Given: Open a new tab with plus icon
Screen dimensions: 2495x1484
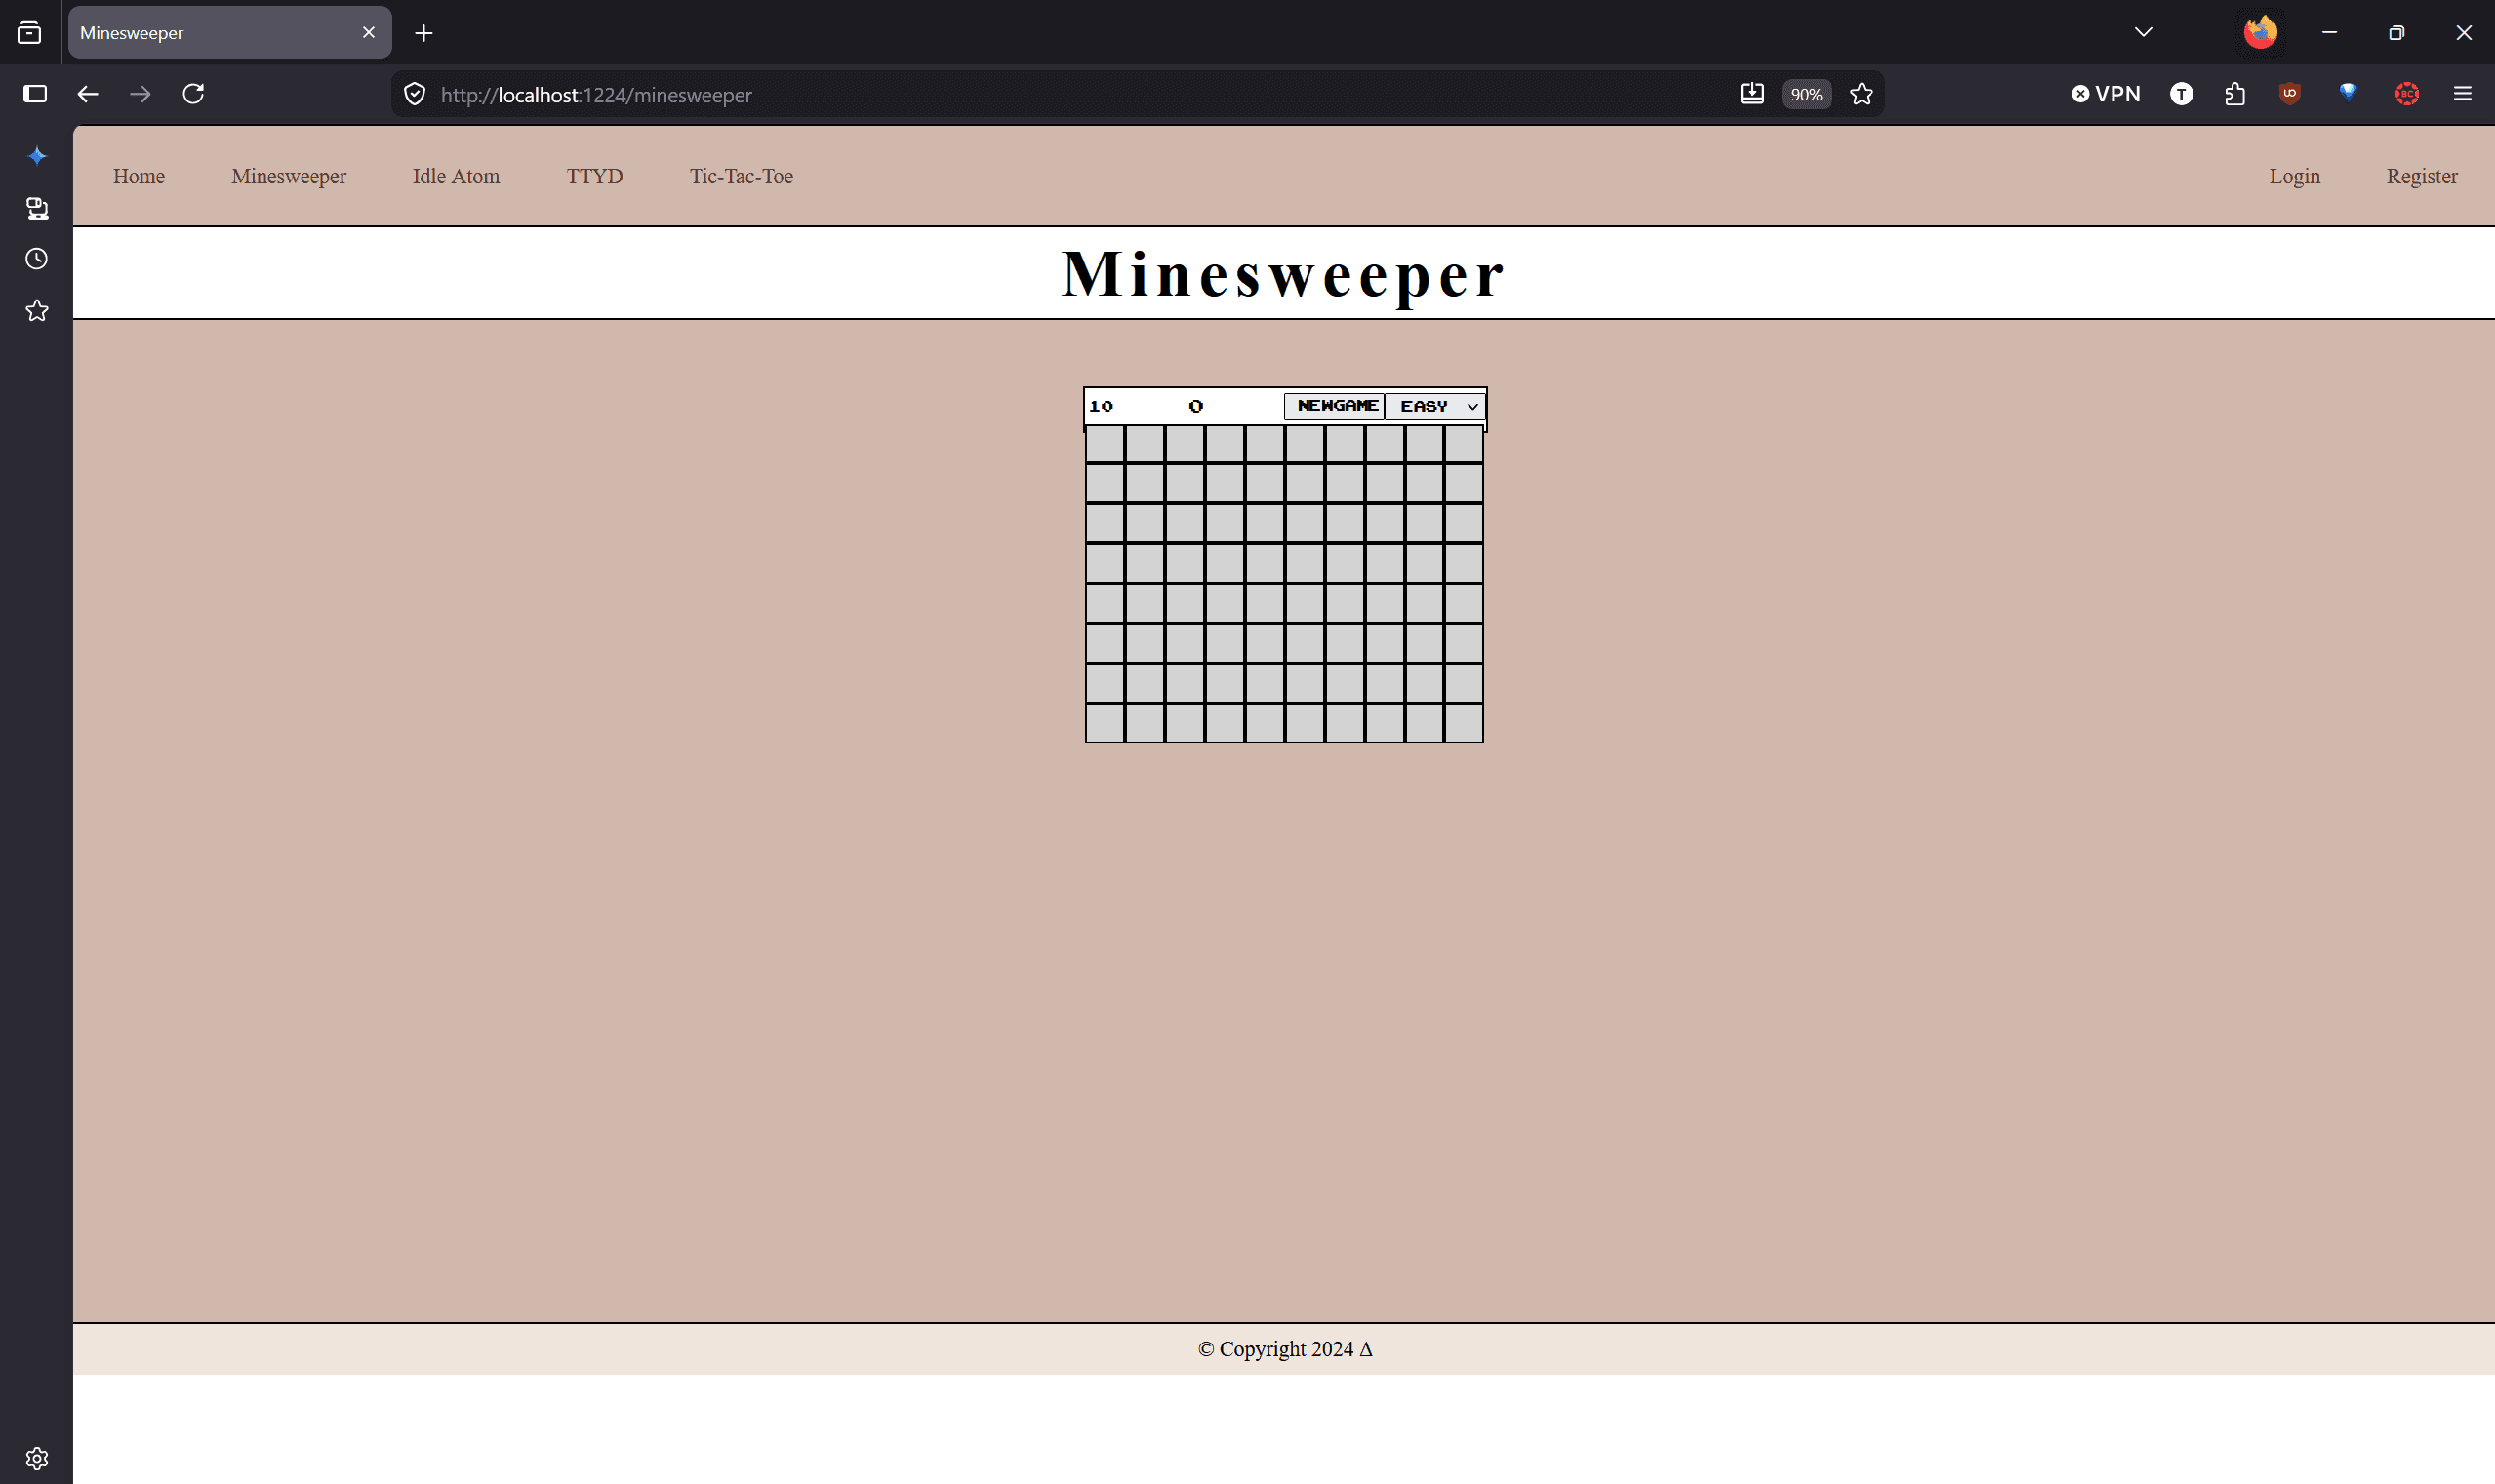Looking at the screenshot, I should [424, 33].
